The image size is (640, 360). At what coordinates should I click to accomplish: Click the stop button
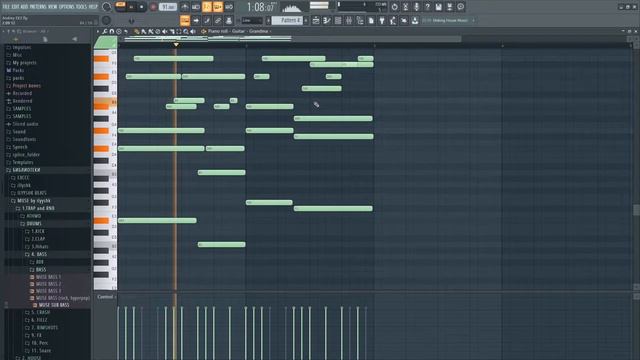tap(142, 7)
